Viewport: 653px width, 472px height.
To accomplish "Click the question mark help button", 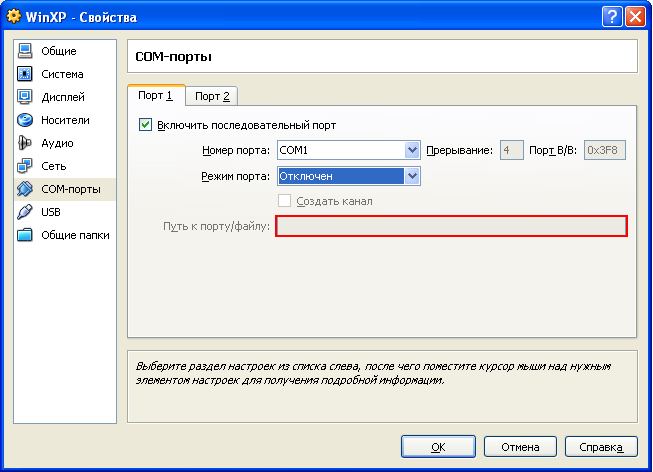I will click(x=612, y=17).
